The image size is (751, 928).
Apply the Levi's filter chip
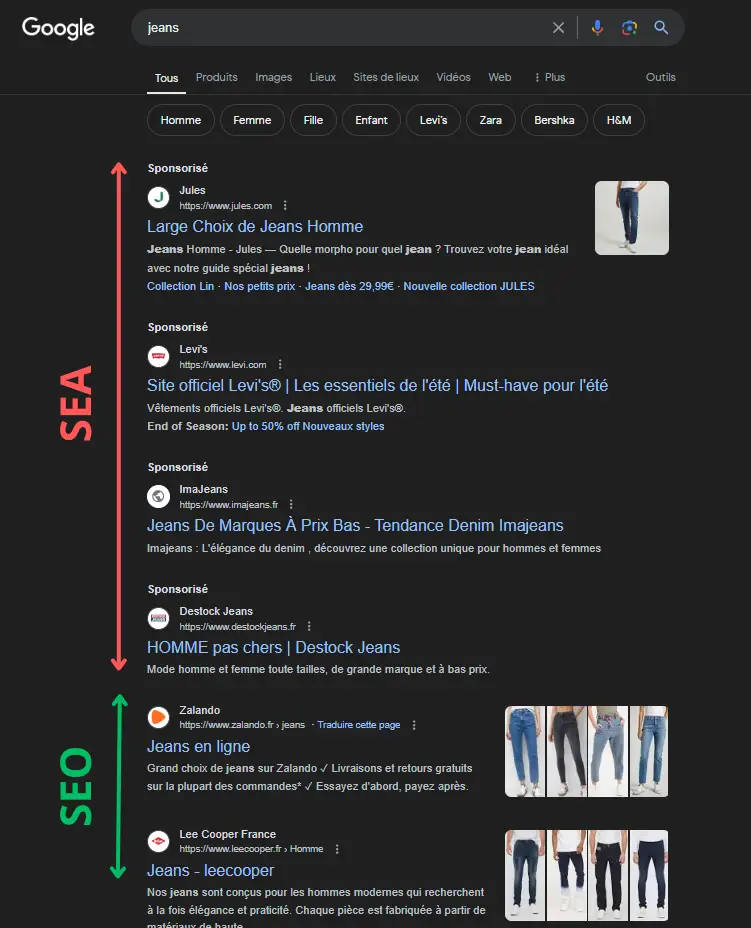tap(433, 120)
